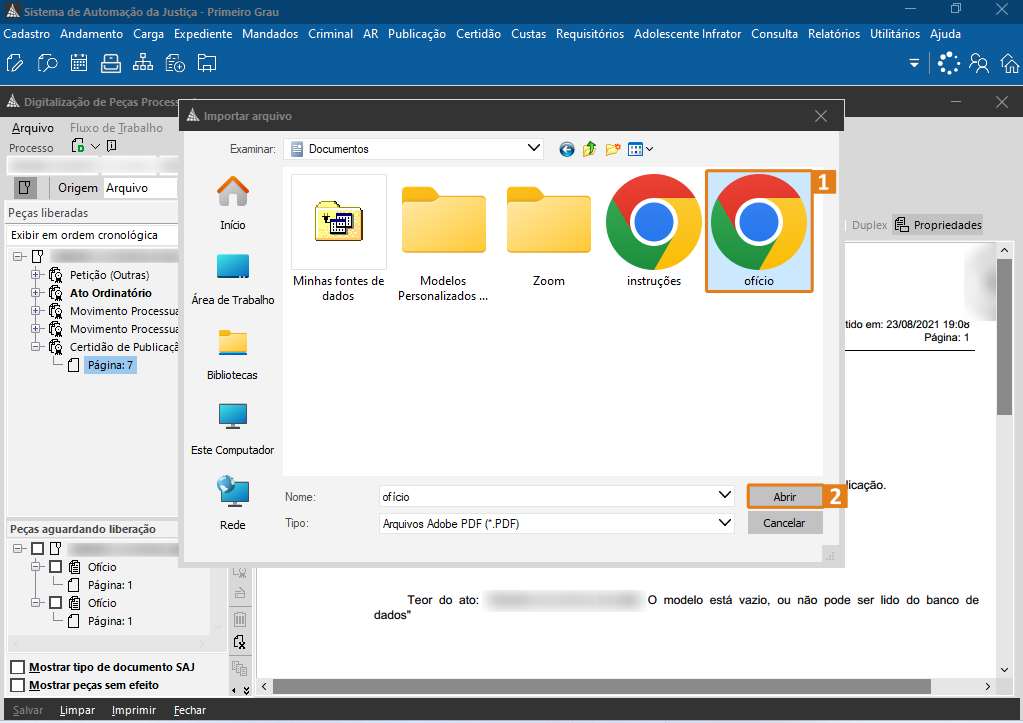
Task: Click the document preview horizontal scrollbar
Action: click(x=602, y=686)
